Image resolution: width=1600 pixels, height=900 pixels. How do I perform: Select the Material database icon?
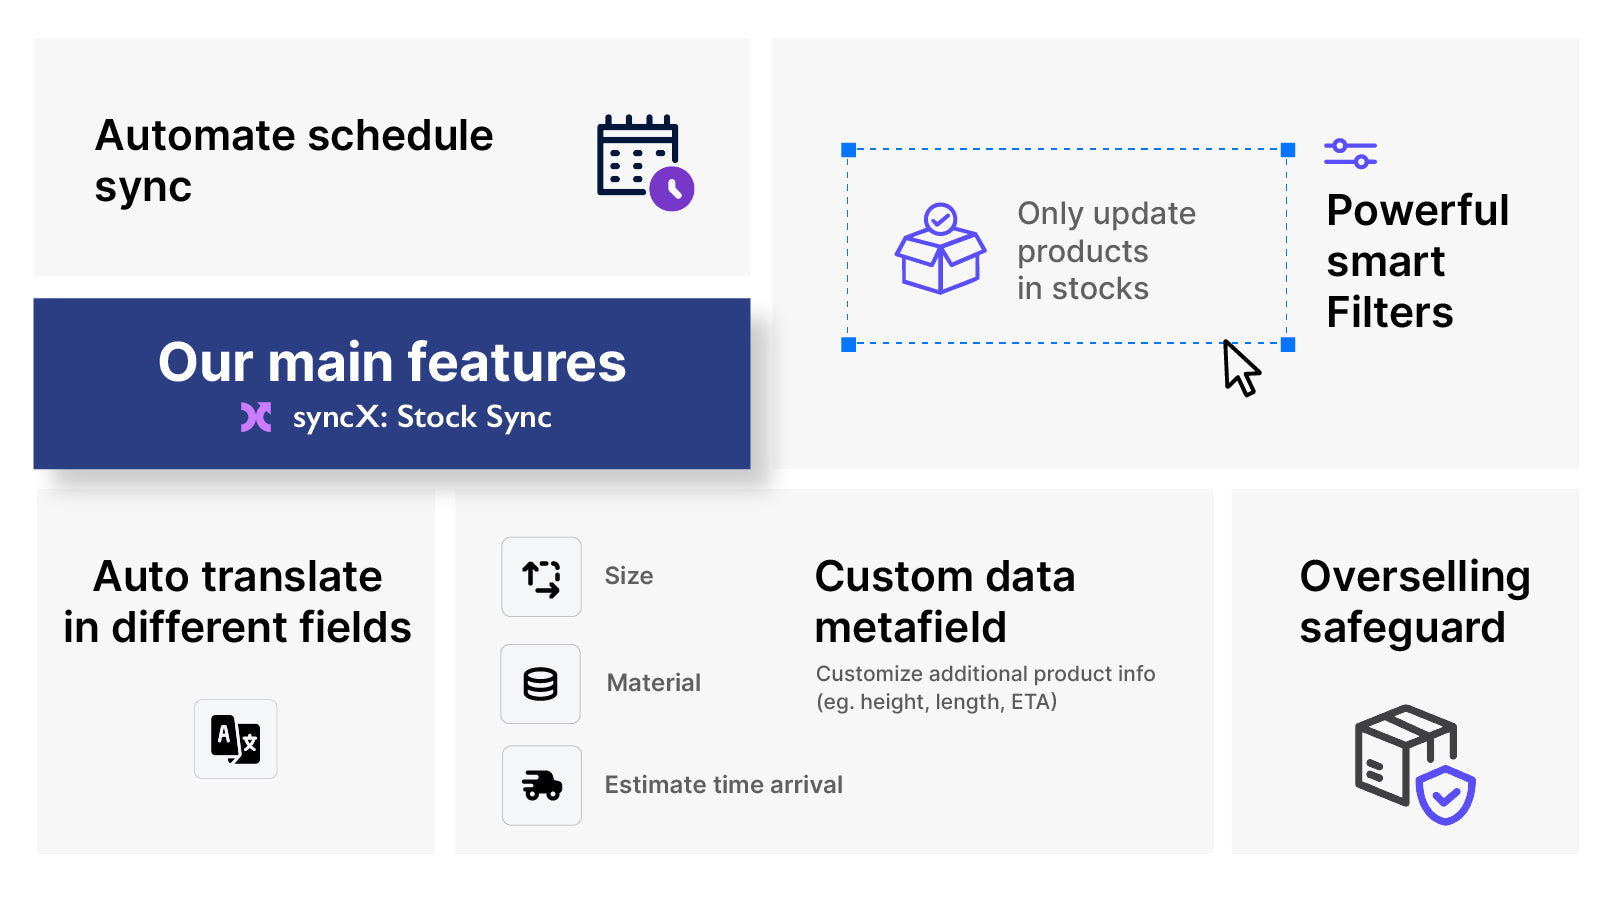tap(540, 684)
